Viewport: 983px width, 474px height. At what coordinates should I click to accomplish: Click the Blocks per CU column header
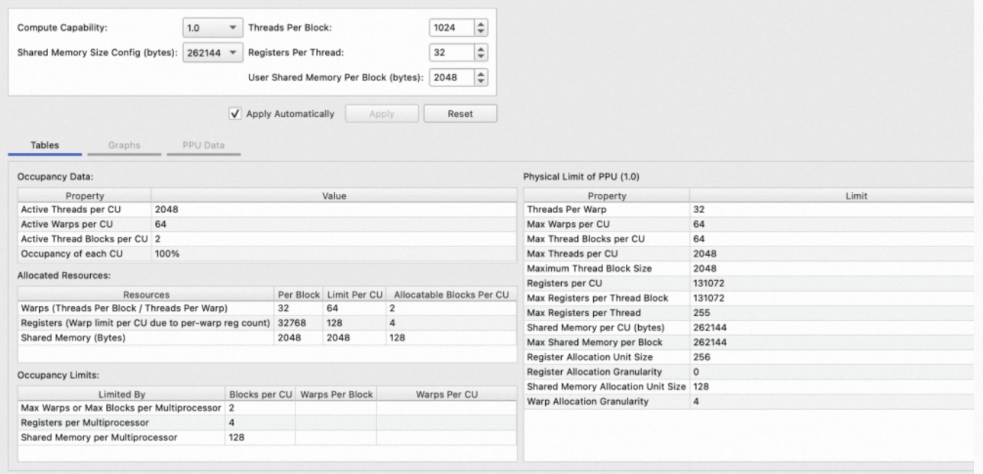[260, 394]
